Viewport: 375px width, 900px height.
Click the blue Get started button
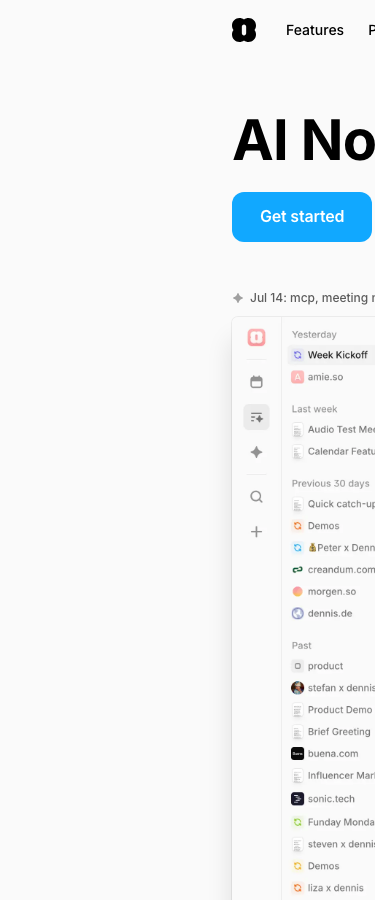302,216
